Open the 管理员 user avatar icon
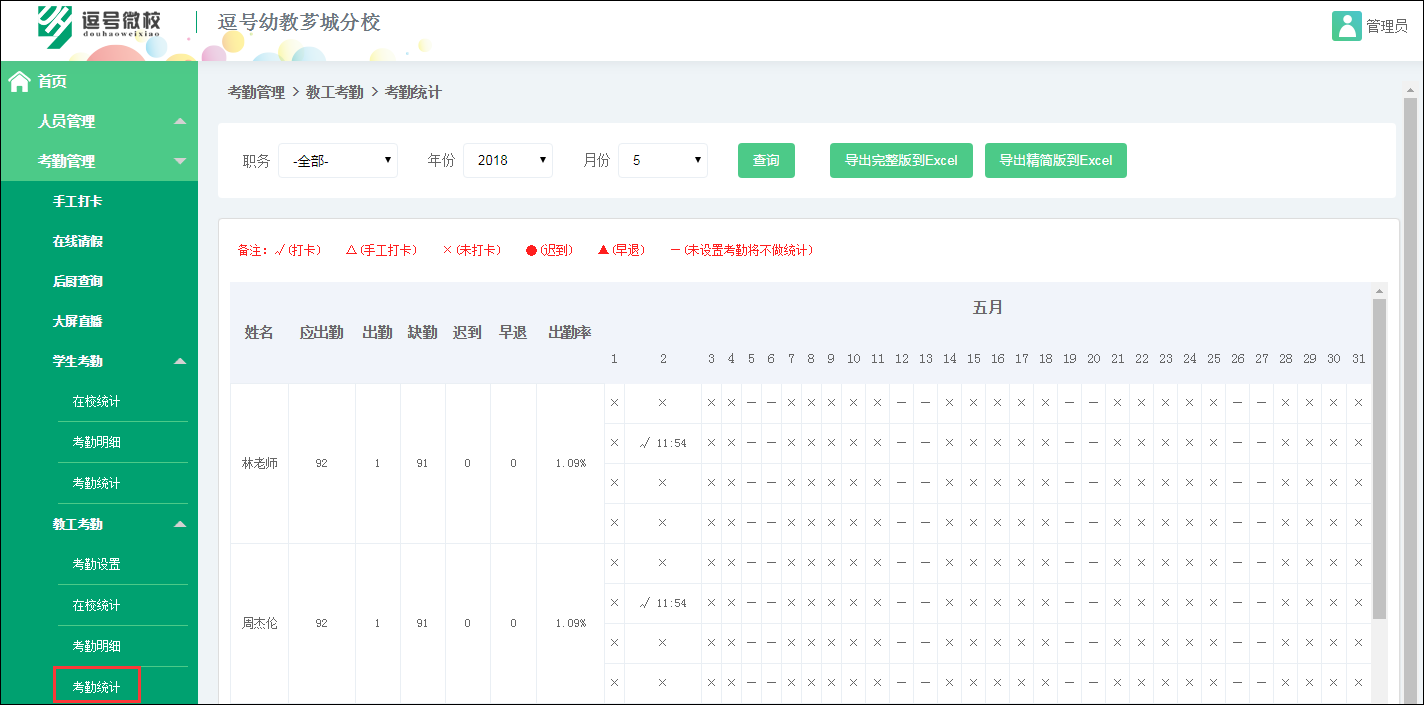 click(x=1345, y=25)
